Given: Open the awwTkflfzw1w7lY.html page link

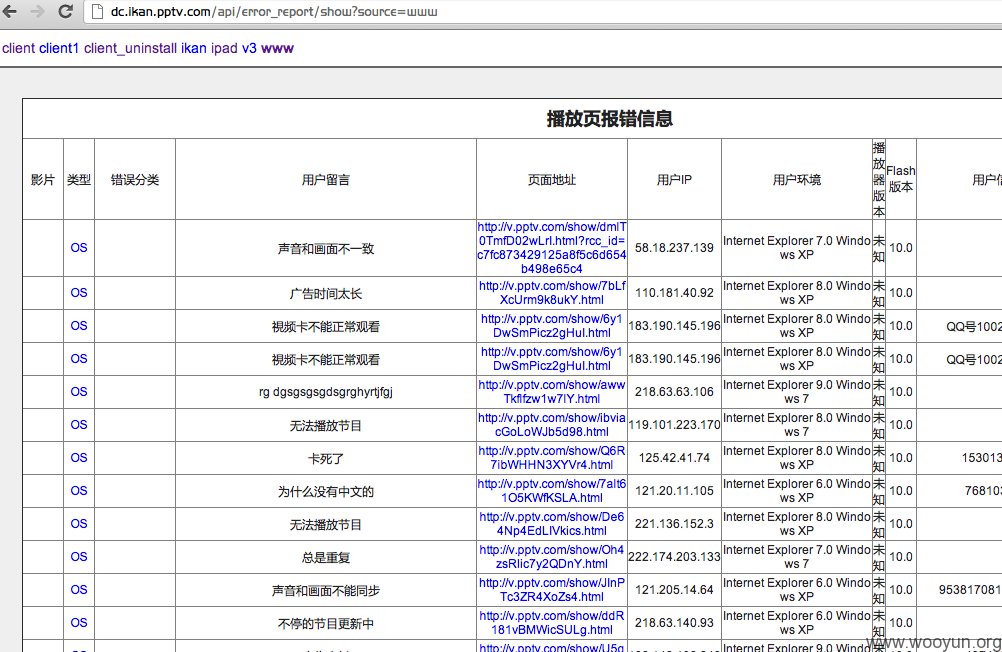Looking at the screenshot, I should (x=552, y=392).
